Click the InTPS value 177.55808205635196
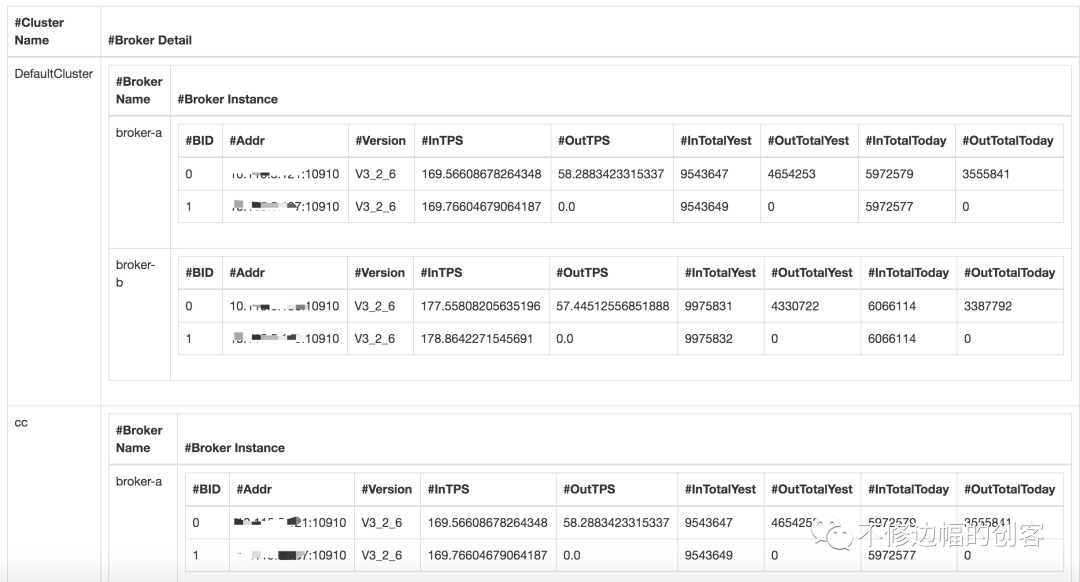 [481, 306]
